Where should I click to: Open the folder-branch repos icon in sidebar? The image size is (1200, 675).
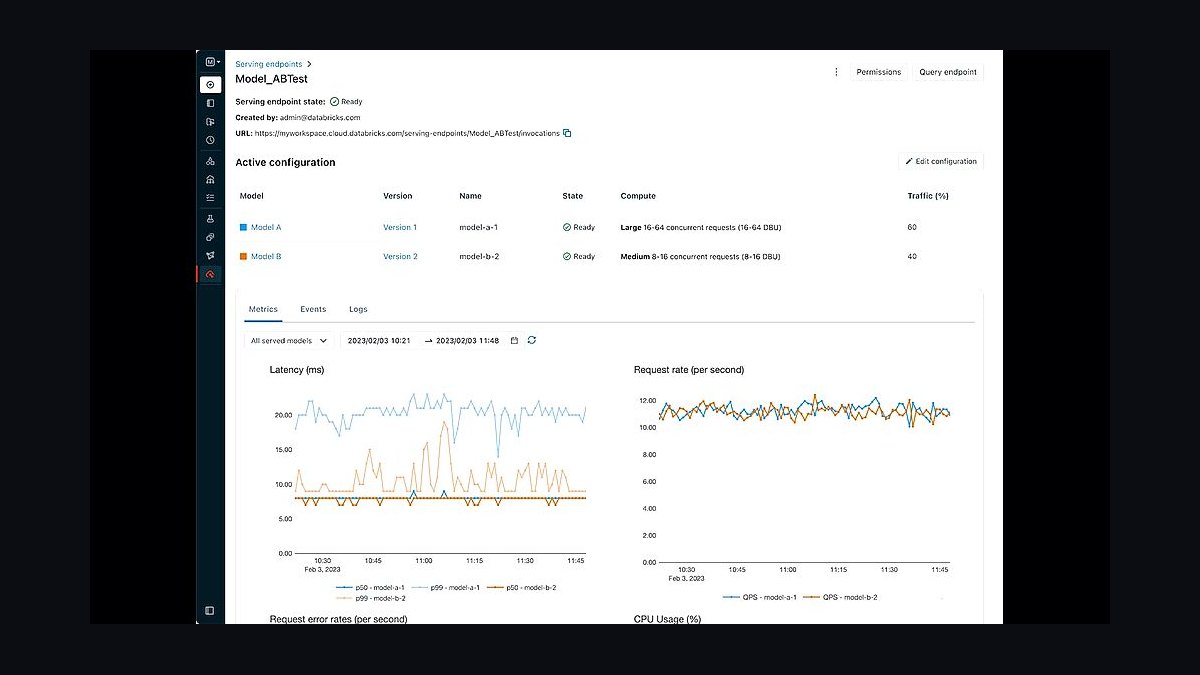point(210,122)
